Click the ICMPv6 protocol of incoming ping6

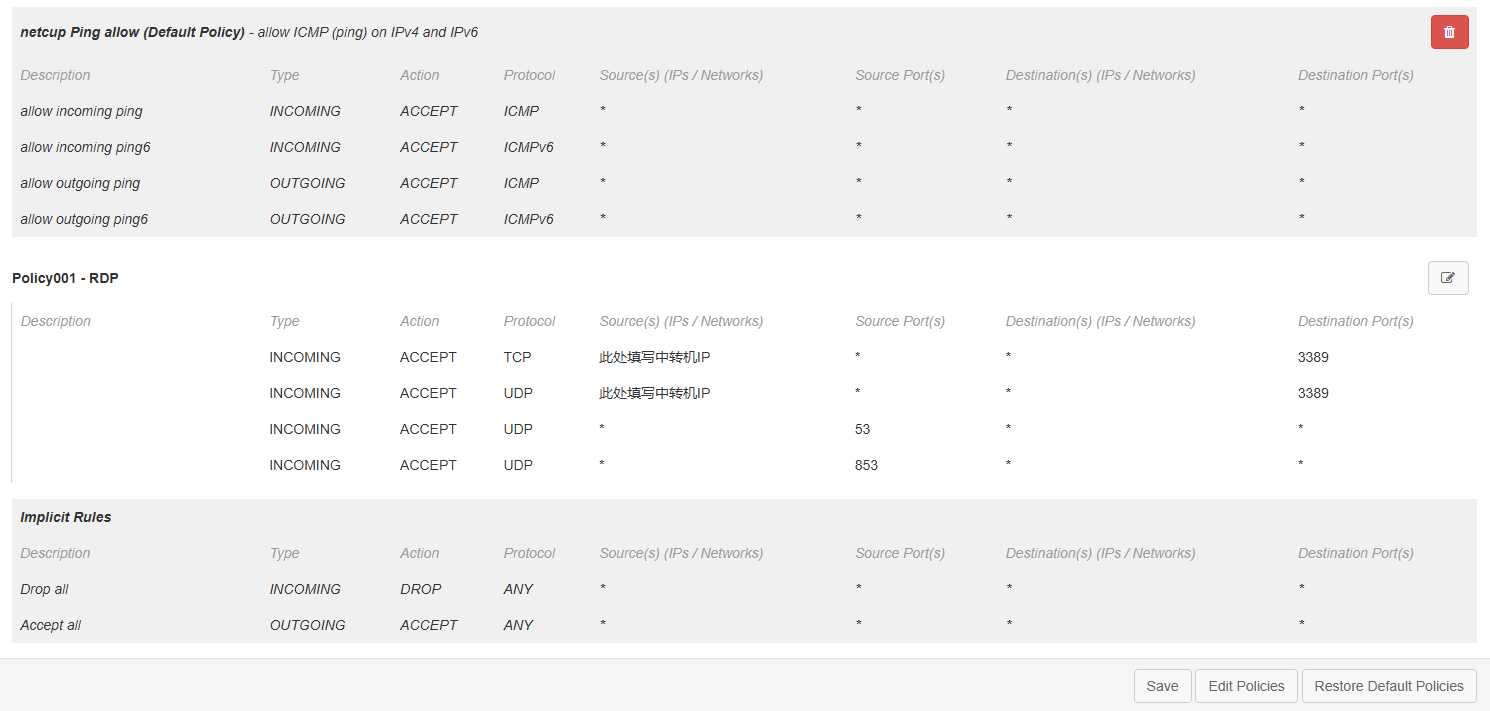[528, 147]
